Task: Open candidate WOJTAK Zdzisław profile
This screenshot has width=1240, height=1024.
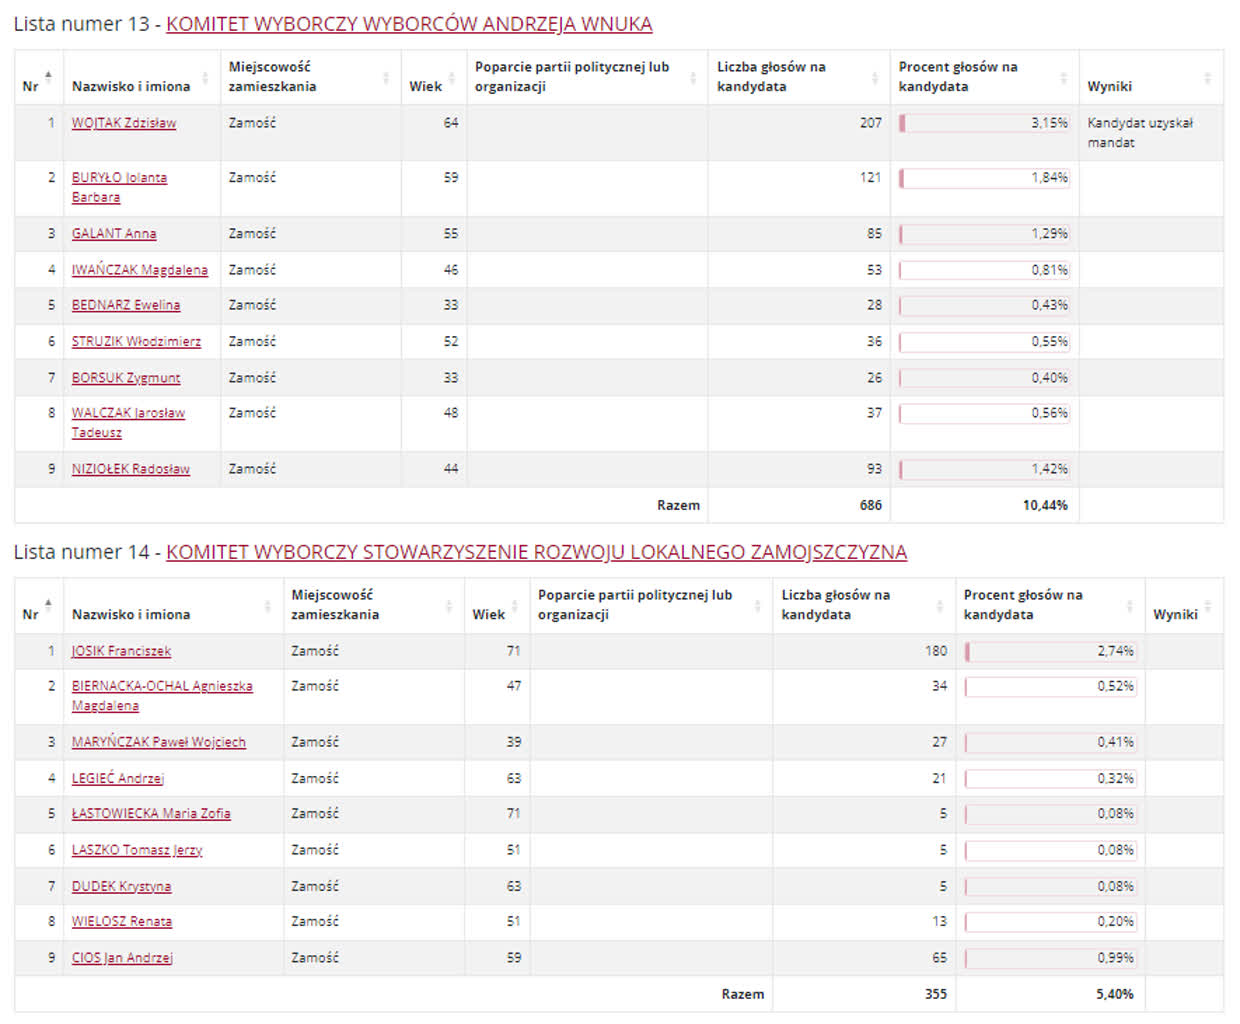Action: (123, 123)
